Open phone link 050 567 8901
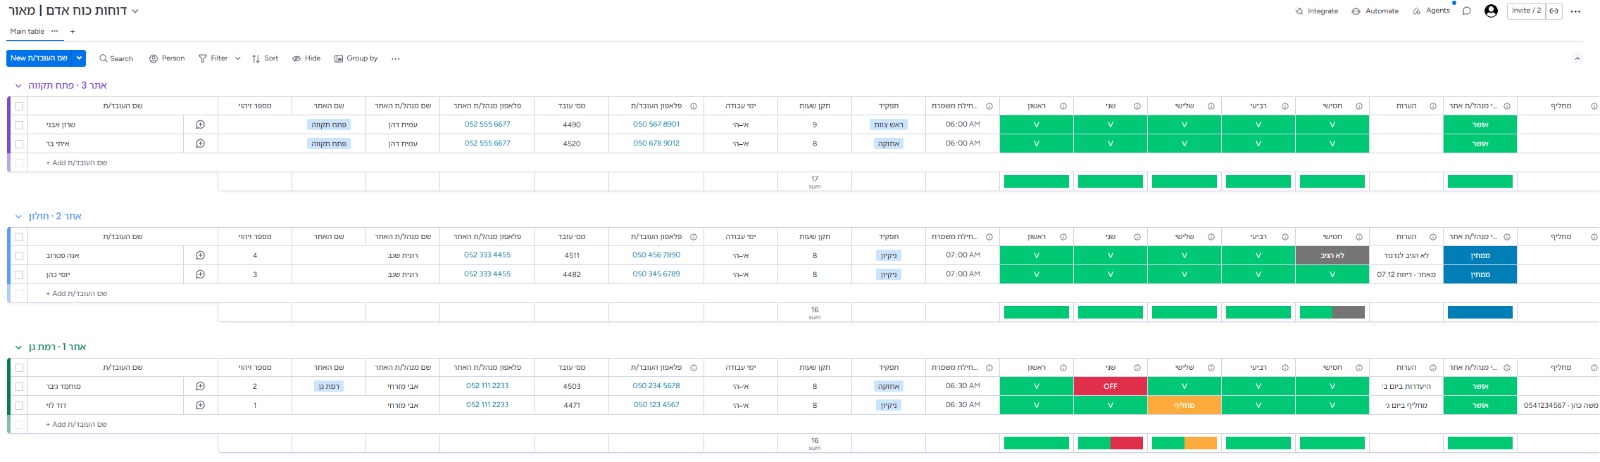 click(656, 124)
